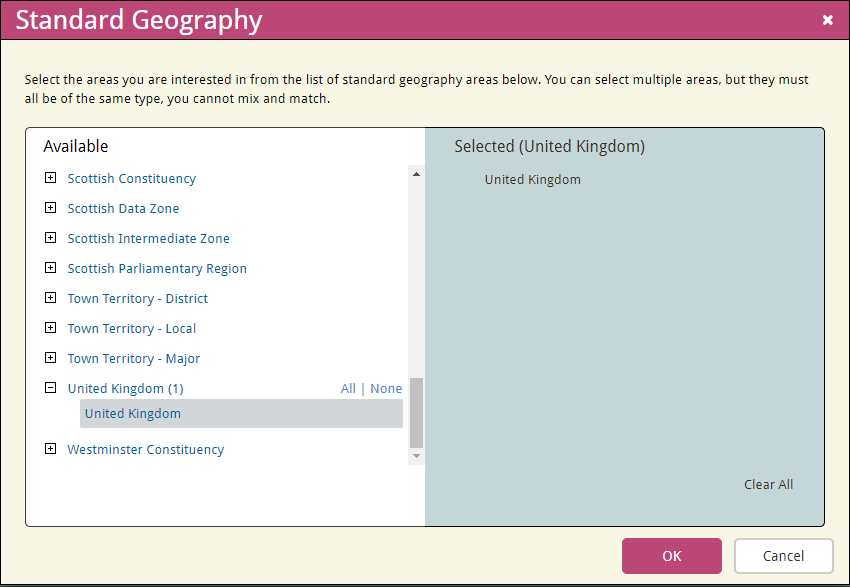Screen dimensions: 850x587
Task: Collapse the United Kingdom minus icon
Action: (50, 388)
